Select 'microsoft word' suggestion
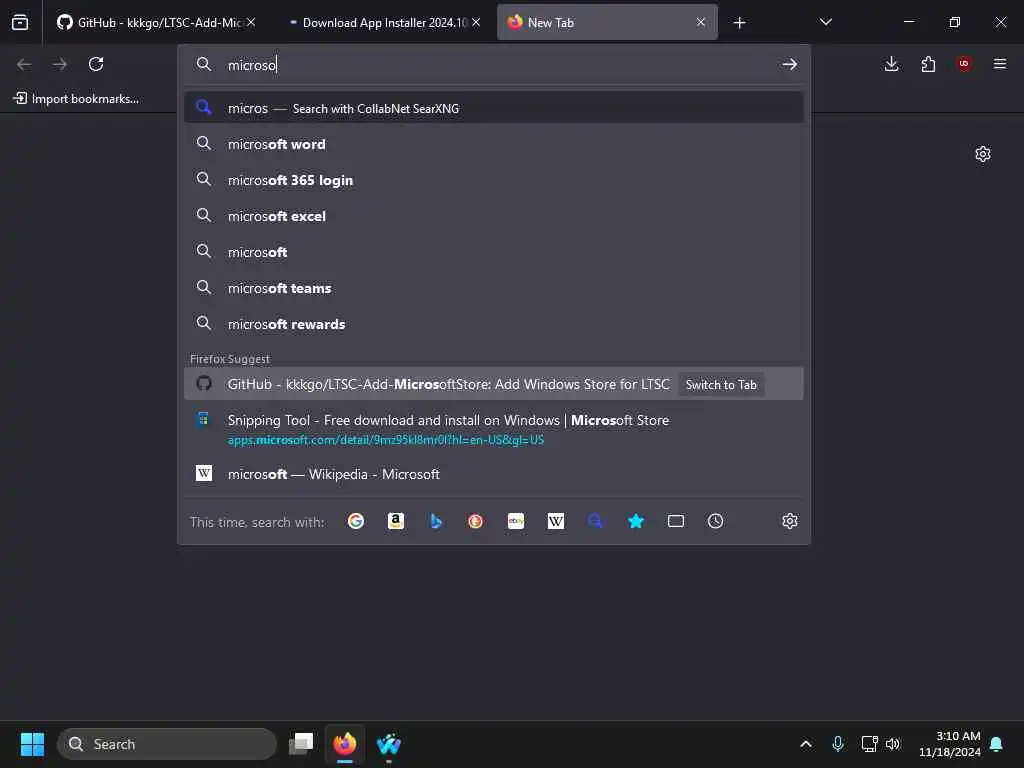Screen dimensions: 1024x768 tap(494, 144)
